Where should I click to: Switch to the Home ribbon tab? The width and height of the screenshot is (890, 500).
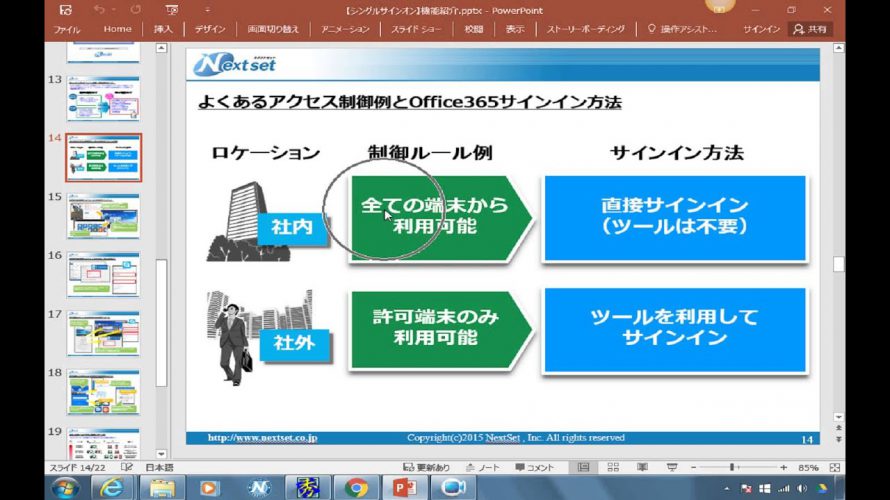(117, 29)
